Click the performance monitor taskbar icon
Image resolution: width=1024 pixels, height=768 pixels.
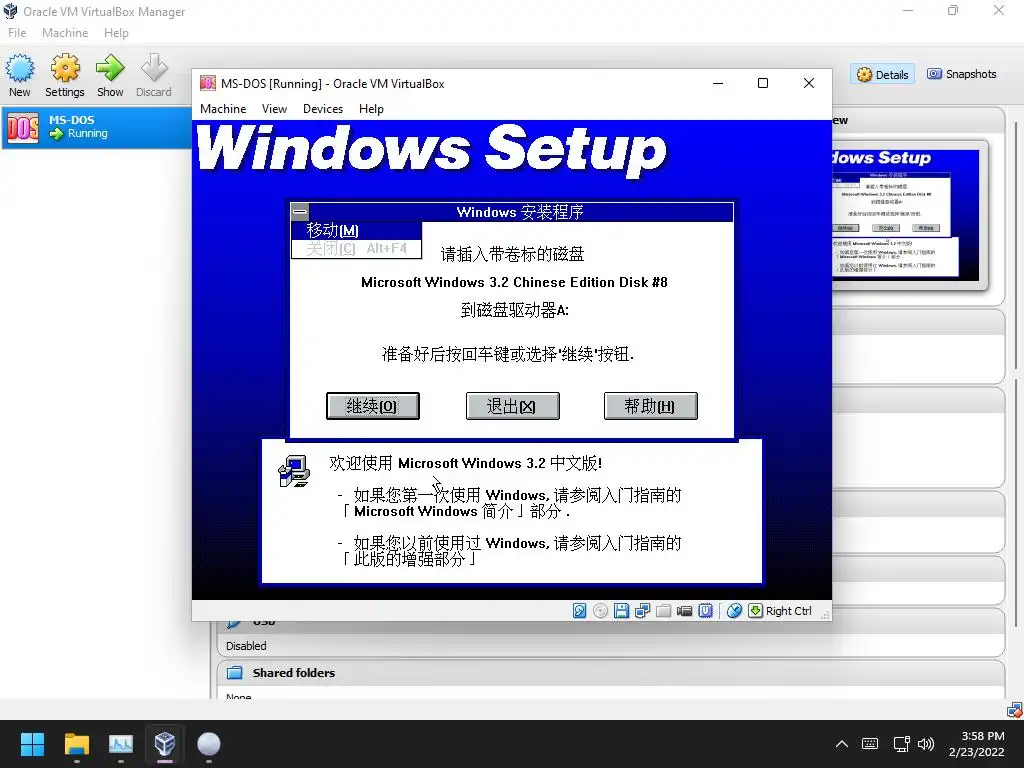[x=121, y=744]
